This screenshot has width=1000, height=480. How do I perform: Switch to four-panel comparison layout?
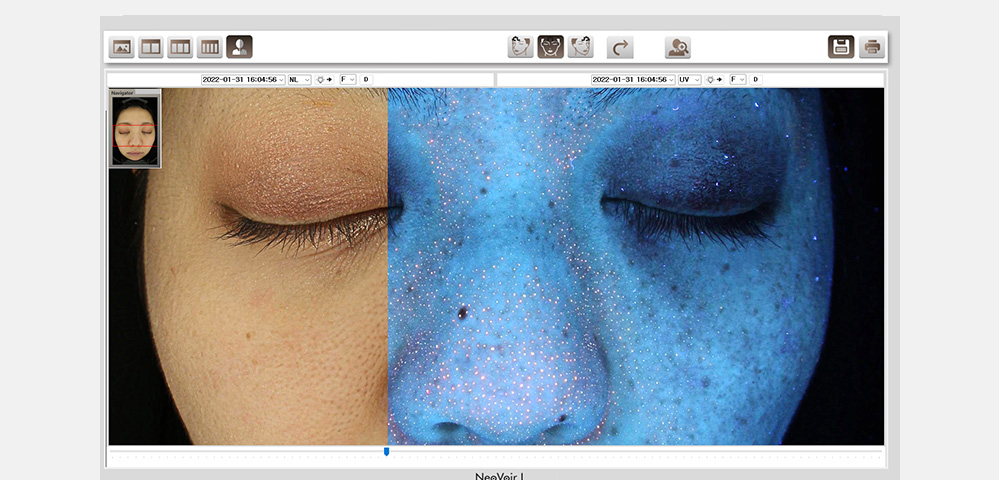point(210,47)
